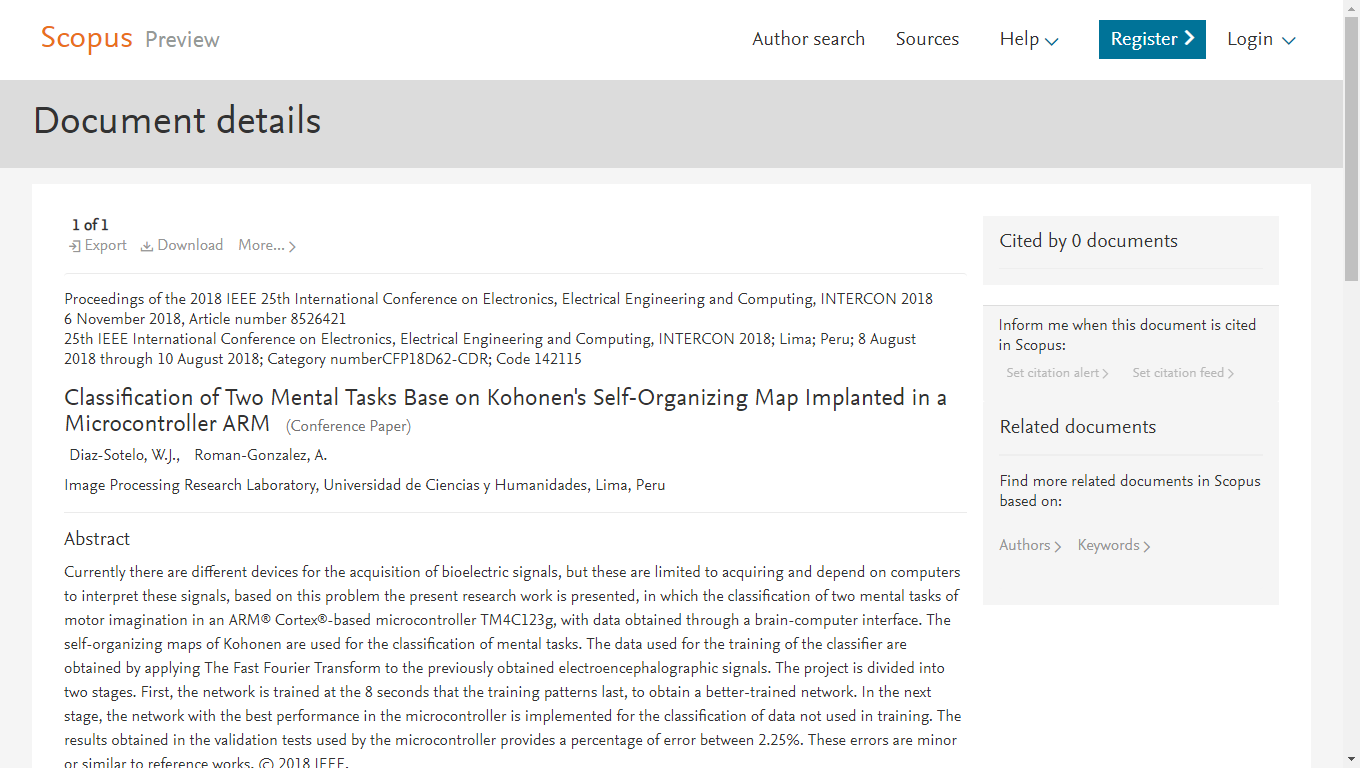Click the Document details heading

click(177, 121)
